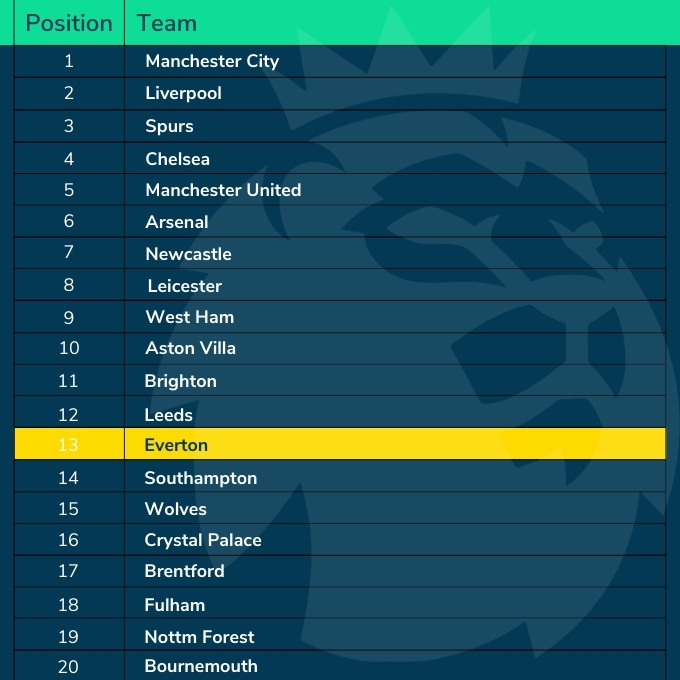The image size is (680, 680).
Task: Select position number 13 in the yellow row
Action: [x=69, y=445]
